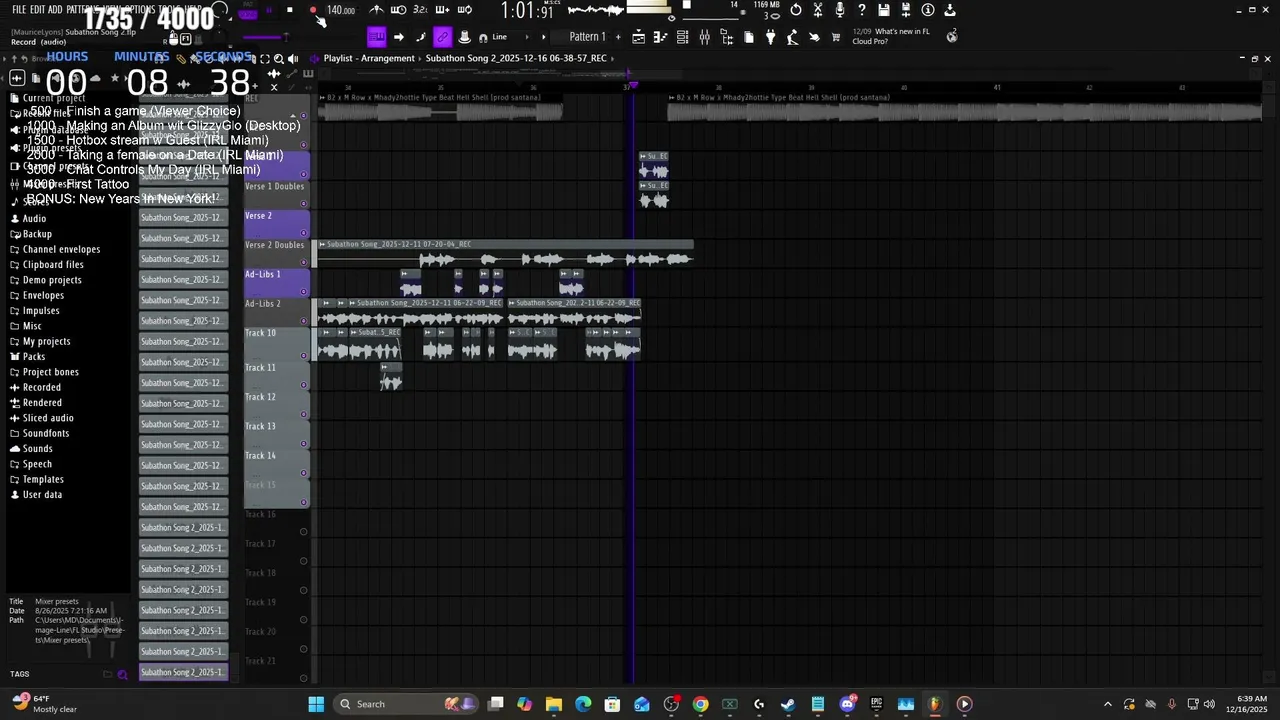
Task: Toggle Pat/Song mode button
Action: tap(246, 10)
